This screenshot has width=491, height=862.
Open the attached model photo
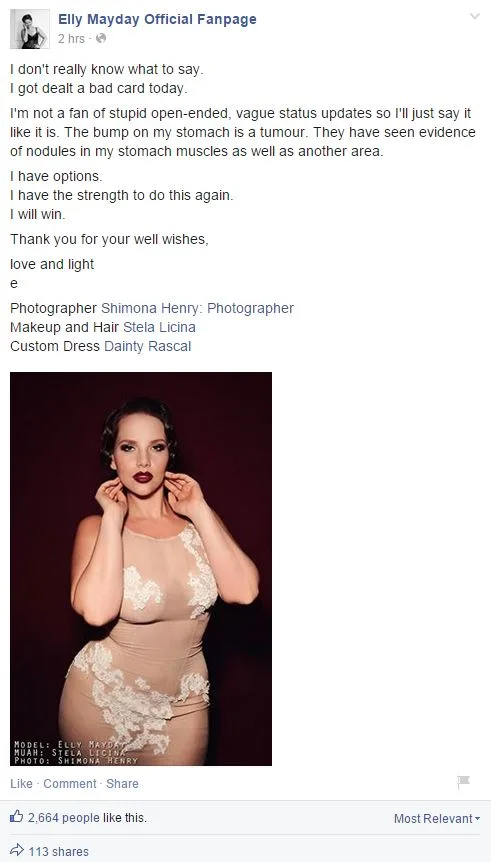click(141, 568)
